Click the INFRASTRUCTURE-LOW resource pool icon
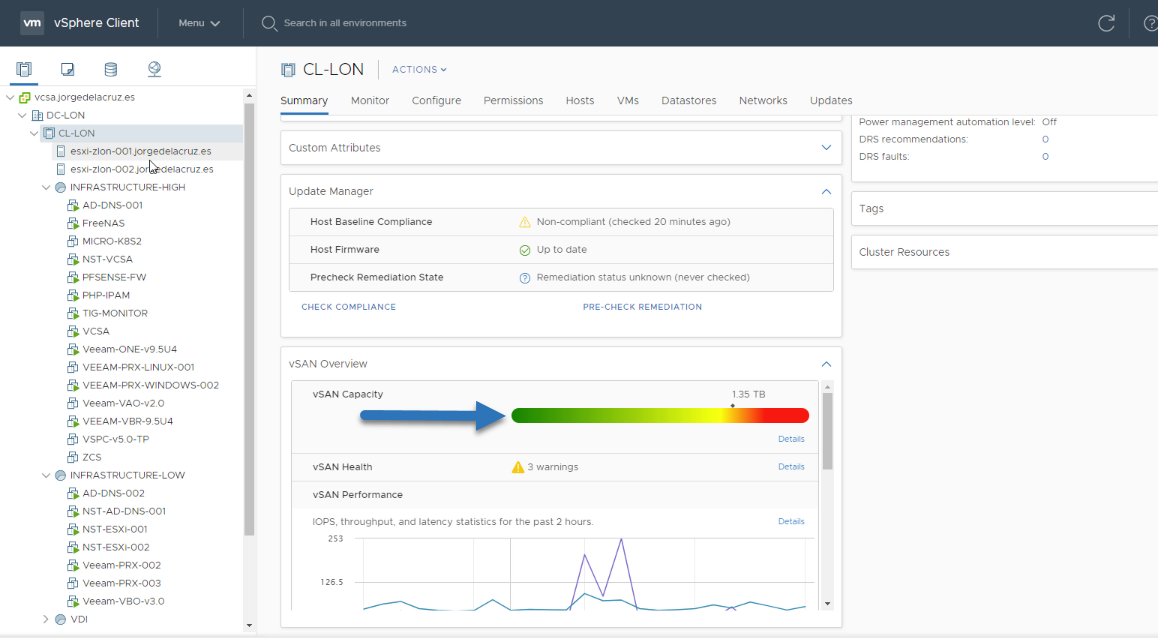1158x643 pixels. (61, 475)
